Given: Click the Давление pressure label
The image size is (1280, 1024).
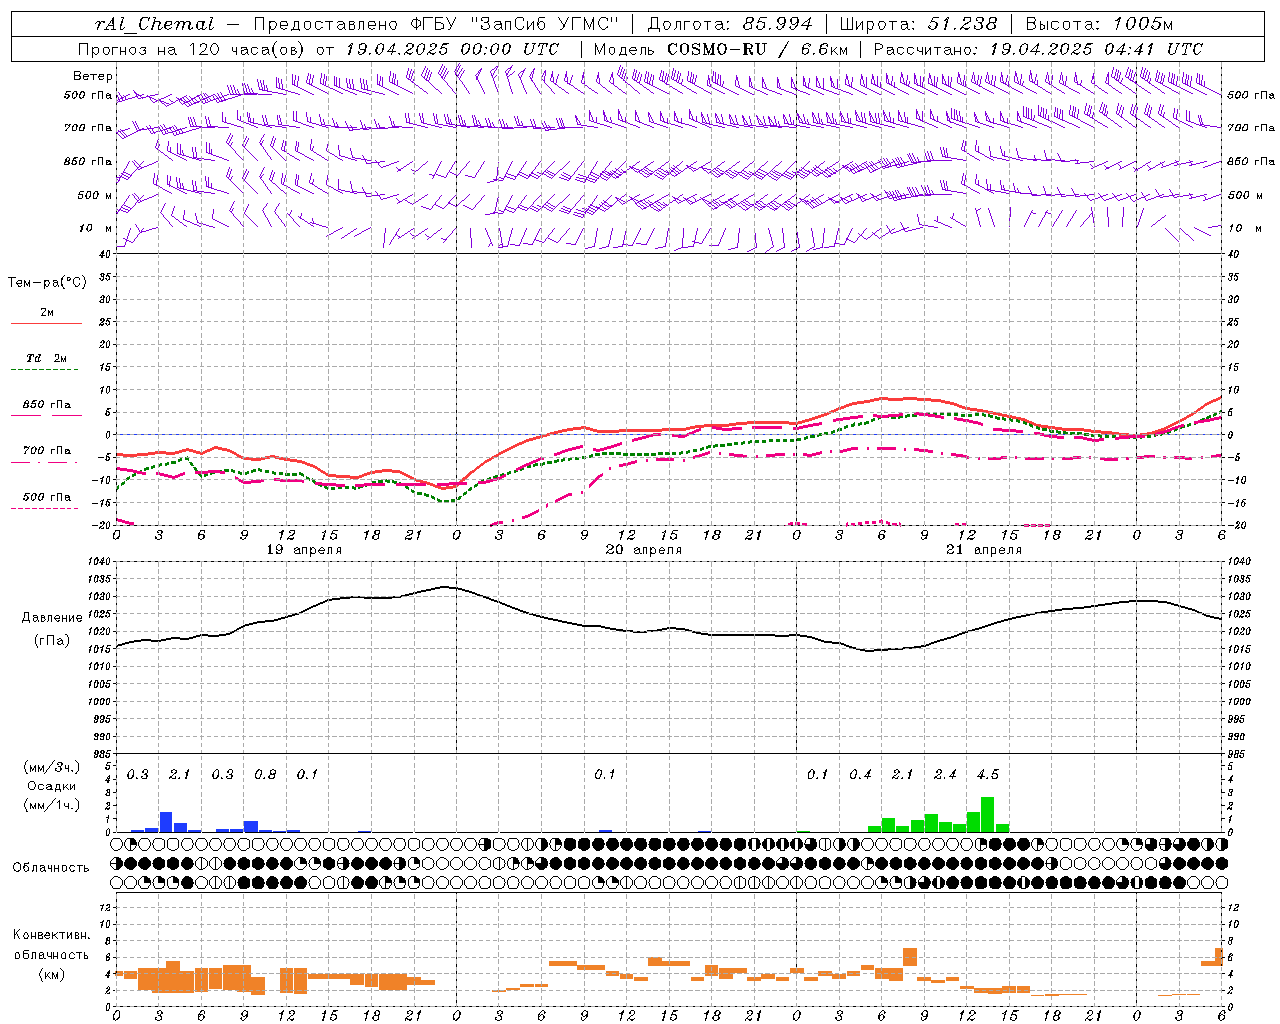Looking at the screenshot, I should 52,618.
